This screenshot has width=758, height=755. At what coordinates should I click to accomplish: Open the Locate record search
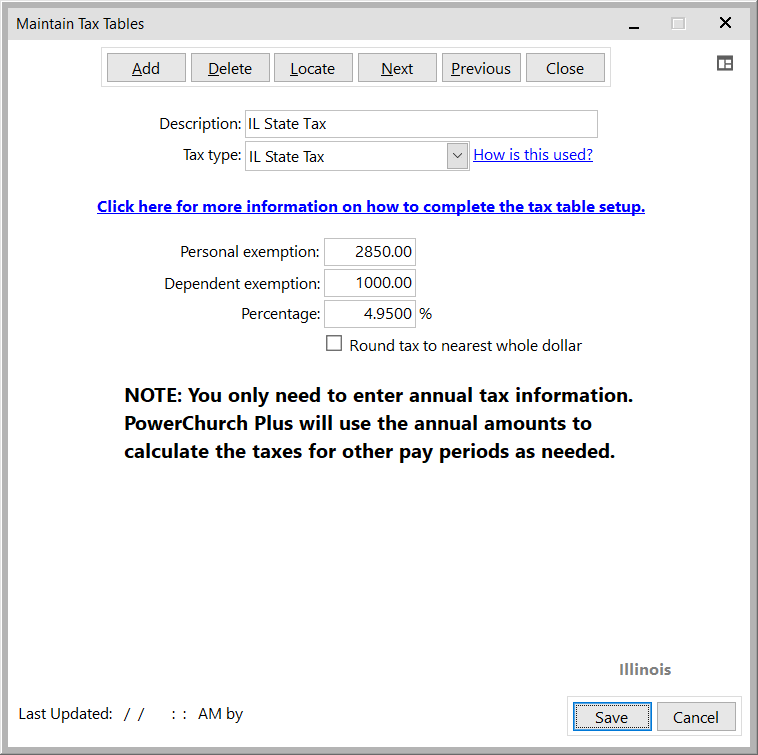click(x=312, y=68)
